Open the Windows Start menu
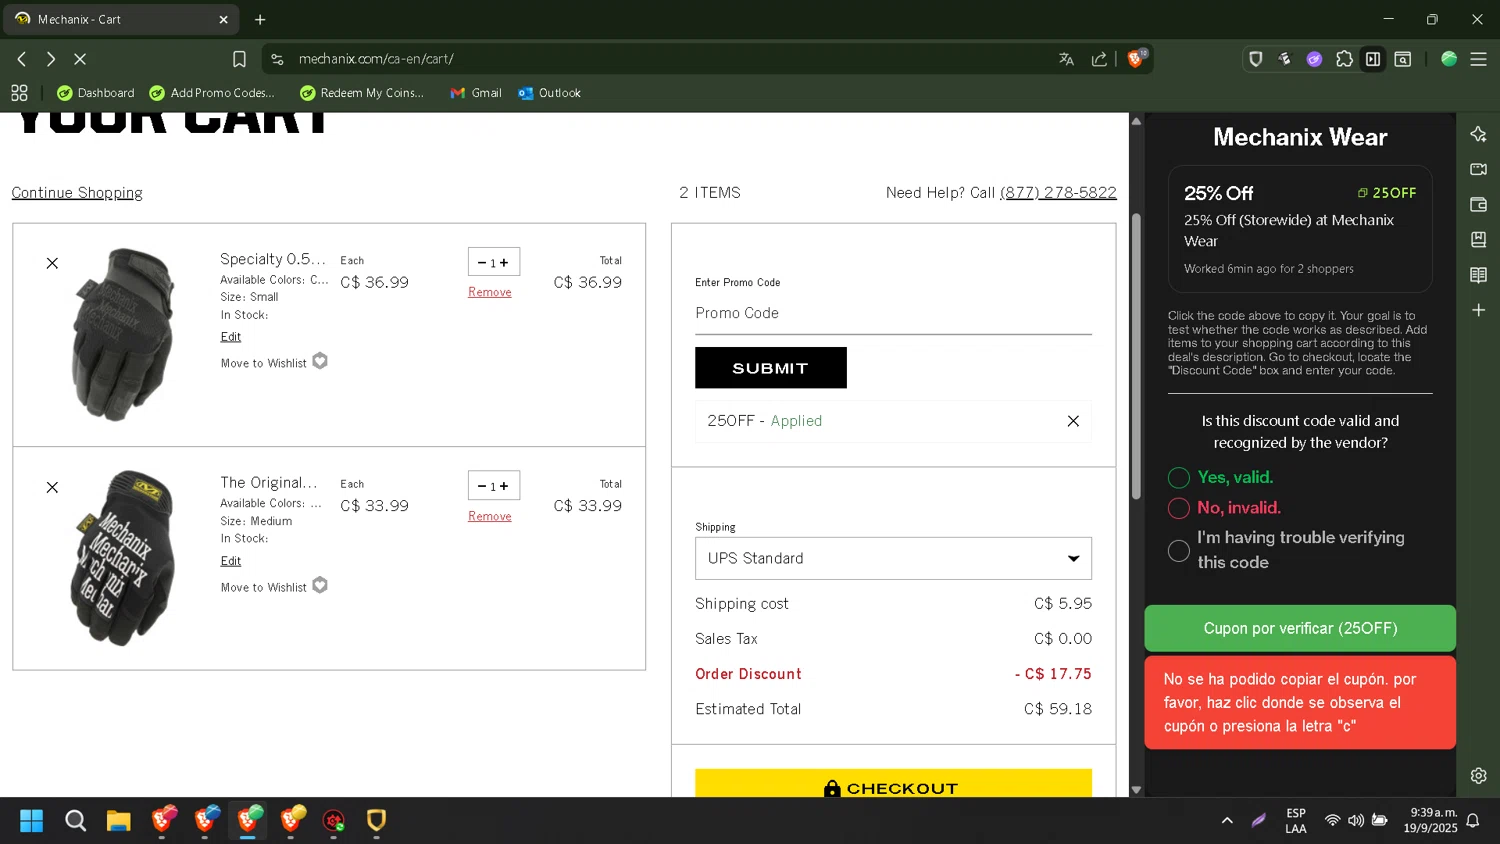 pyautogui.click(x=31, y=821)
